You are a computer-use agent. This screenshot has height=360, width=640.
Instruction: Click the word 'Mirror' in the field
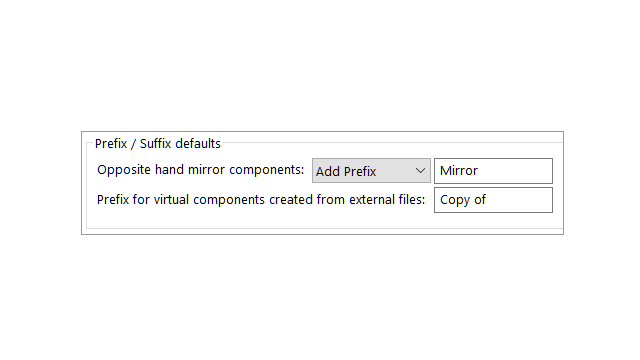pos(459,171)
